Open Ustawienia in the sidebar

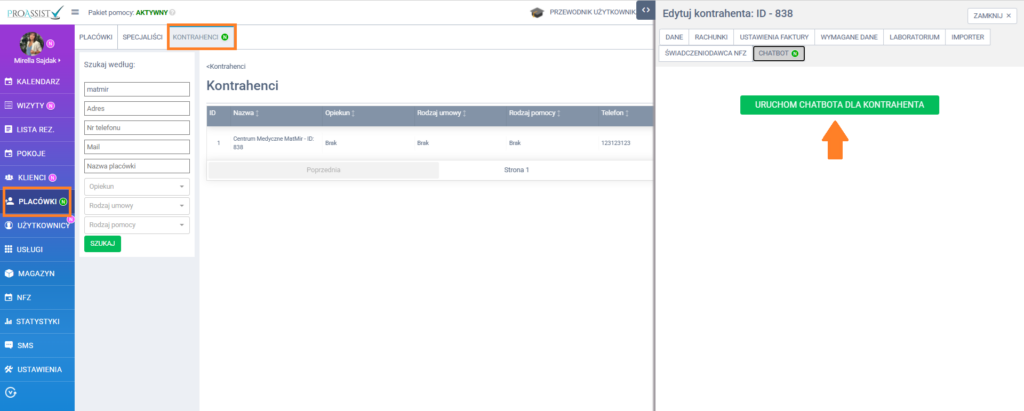click(x=38, y=369)
